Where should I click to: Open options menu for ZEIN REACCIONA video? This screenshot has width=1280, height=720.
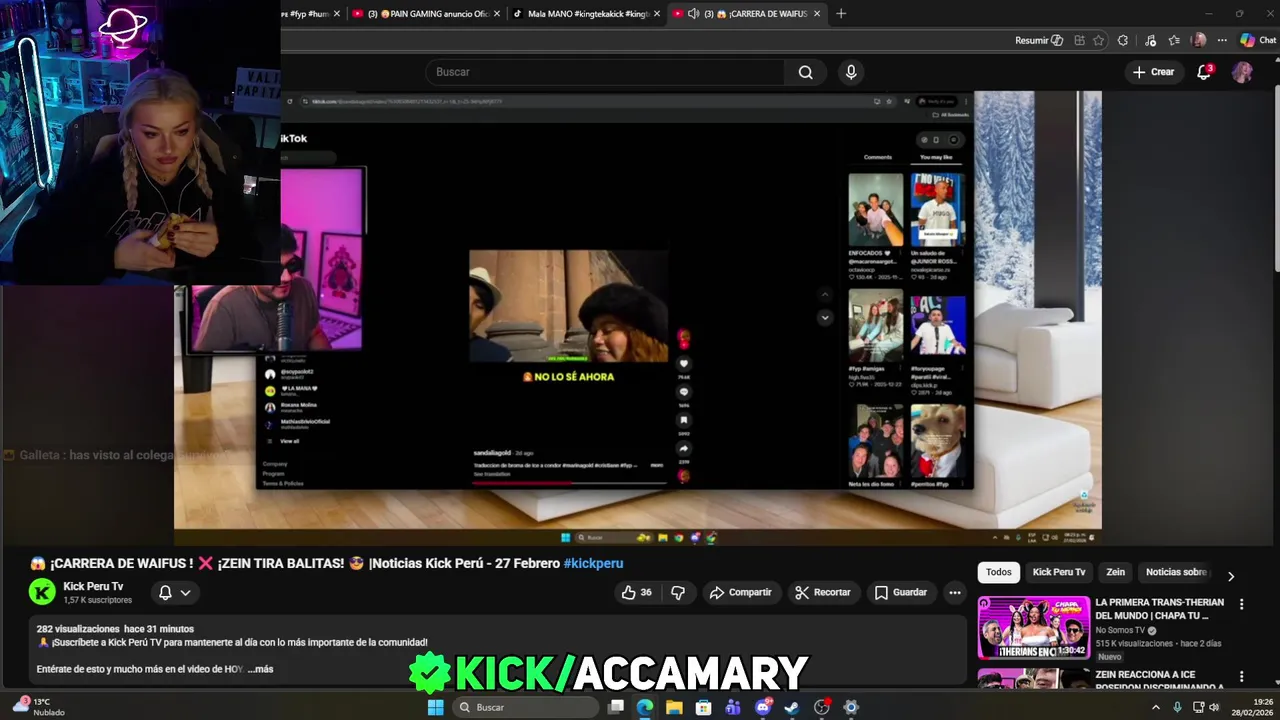pos(1241,677)
